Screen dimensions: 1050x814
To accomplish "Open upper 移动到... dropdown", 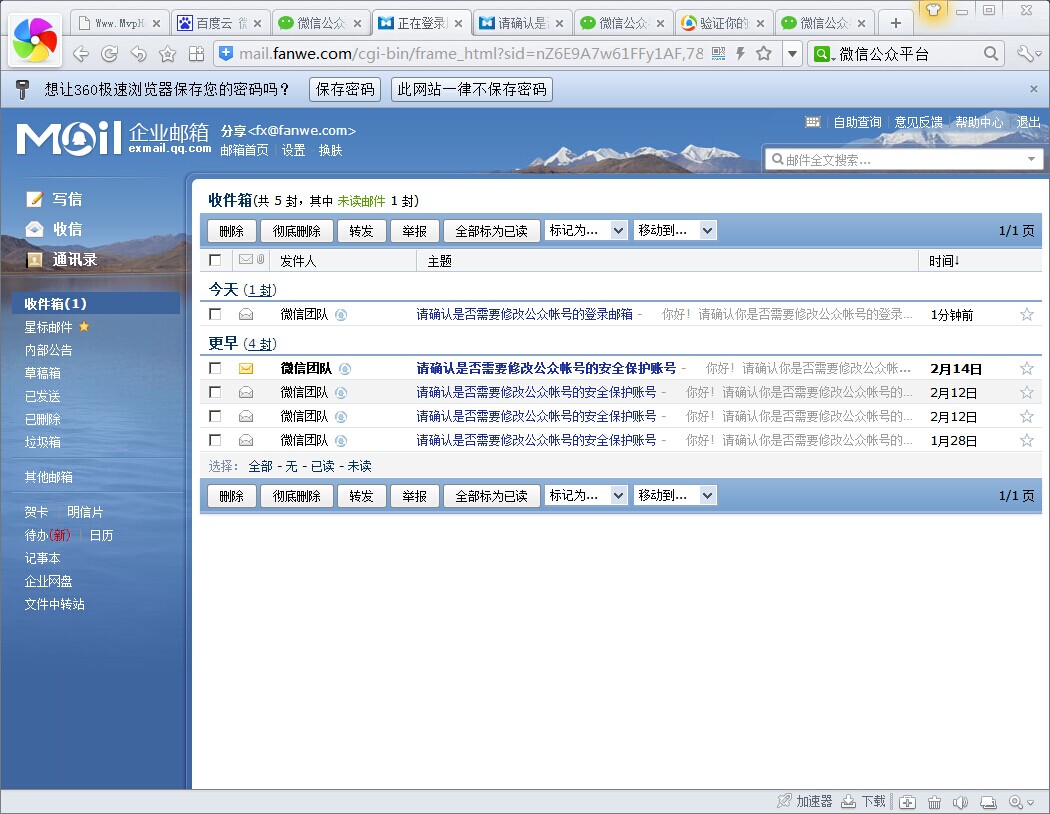I will point(675,230).
